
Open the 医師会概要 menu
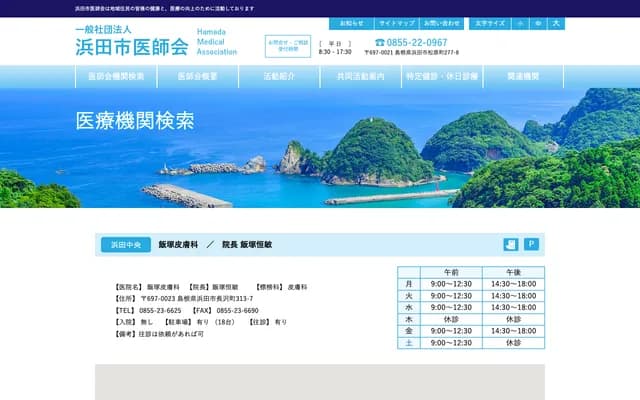[x=198, y=77]
